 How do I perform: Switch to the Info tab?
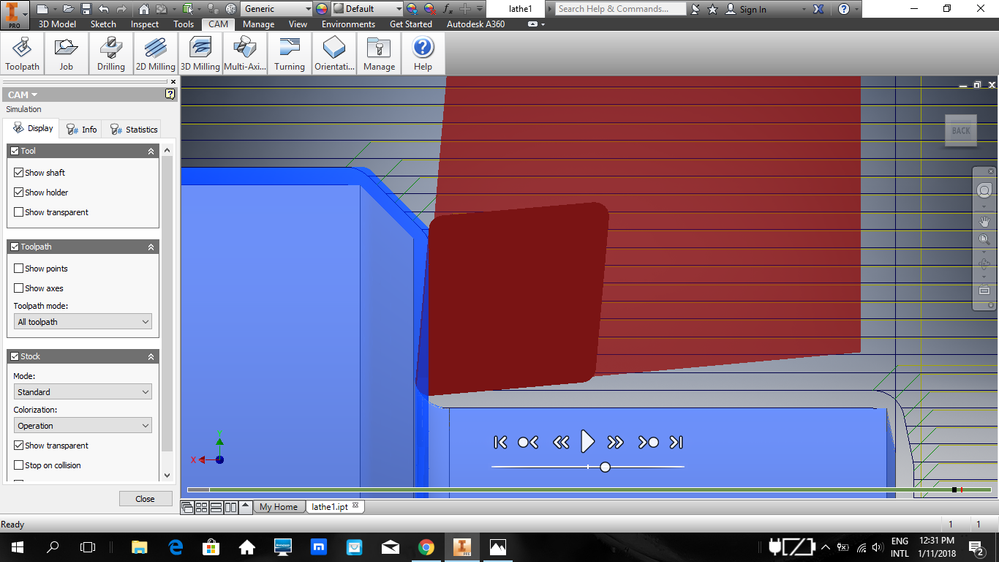click(82, 129)
